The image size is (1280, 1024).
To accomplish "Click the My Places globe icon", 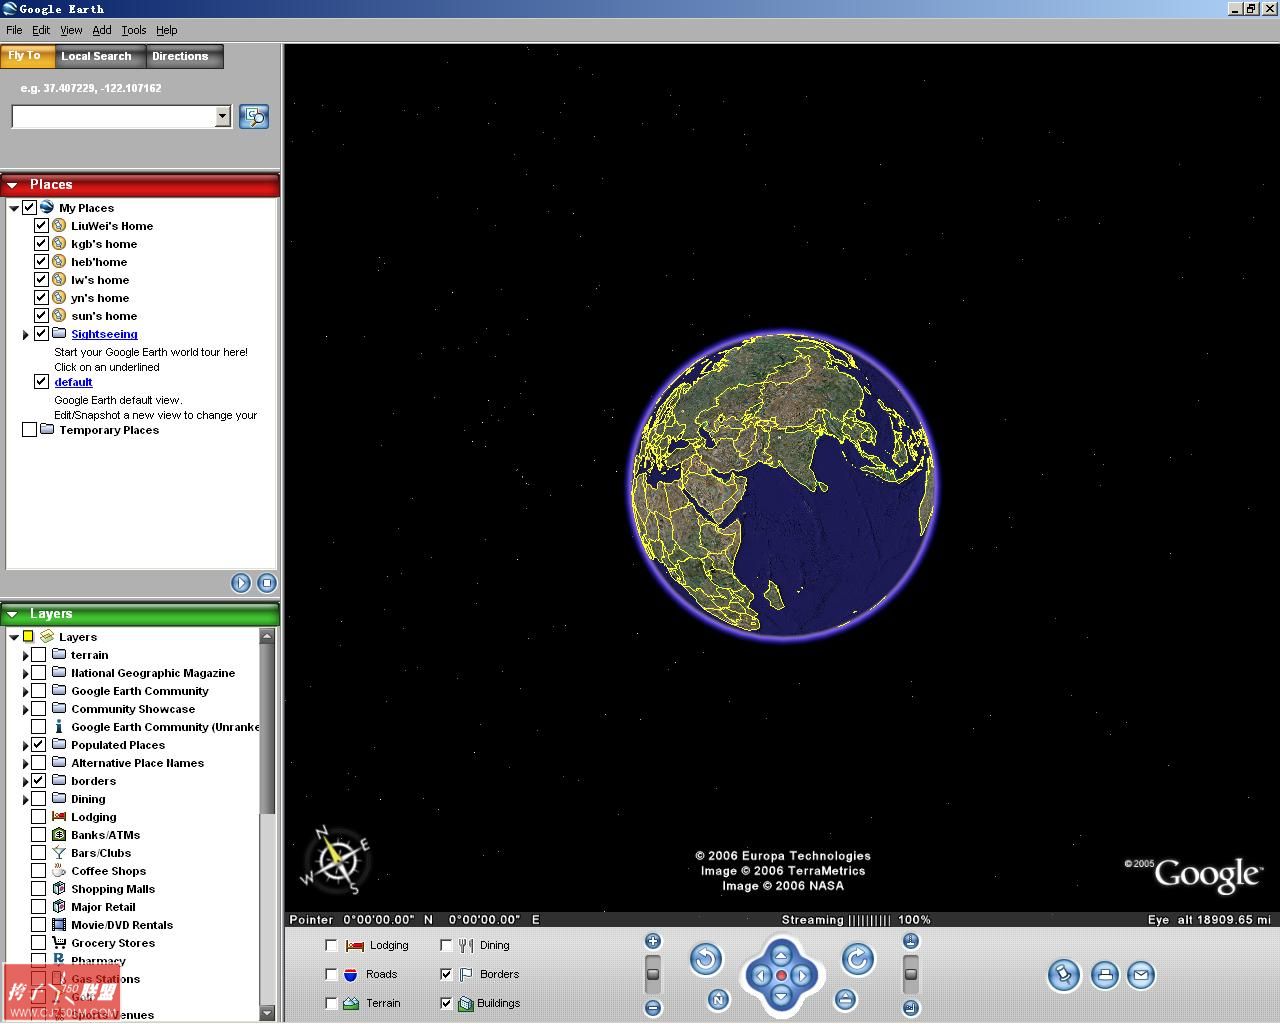I will tap(47, 207).
